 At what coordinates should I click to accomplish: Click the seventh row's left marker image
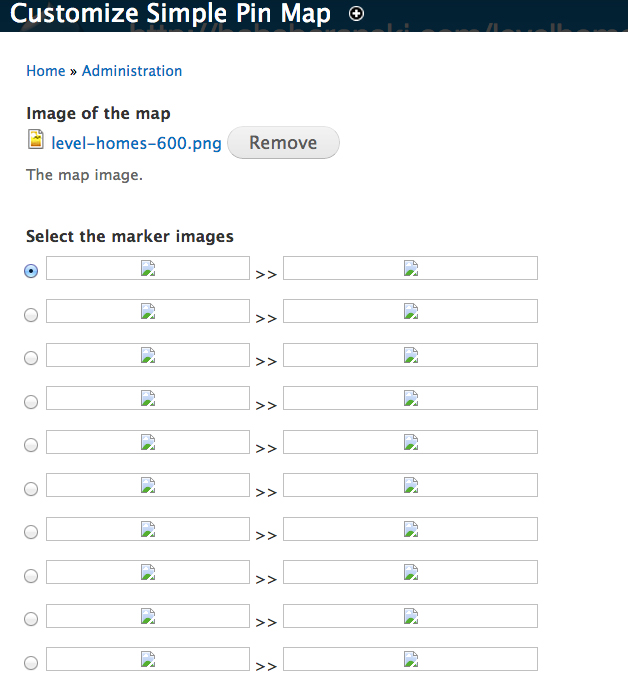click(148, 529)
